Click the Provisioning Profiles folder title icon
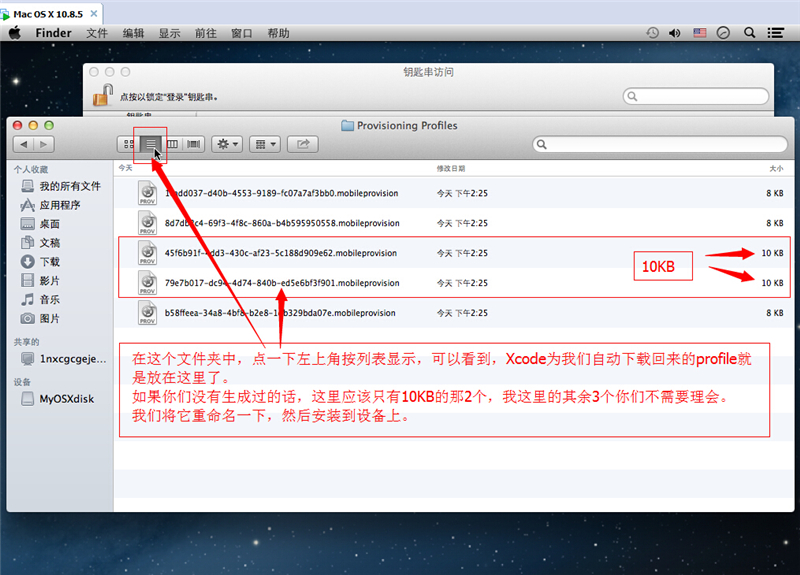Screen dimensions: 800x575 coord(347,126)
